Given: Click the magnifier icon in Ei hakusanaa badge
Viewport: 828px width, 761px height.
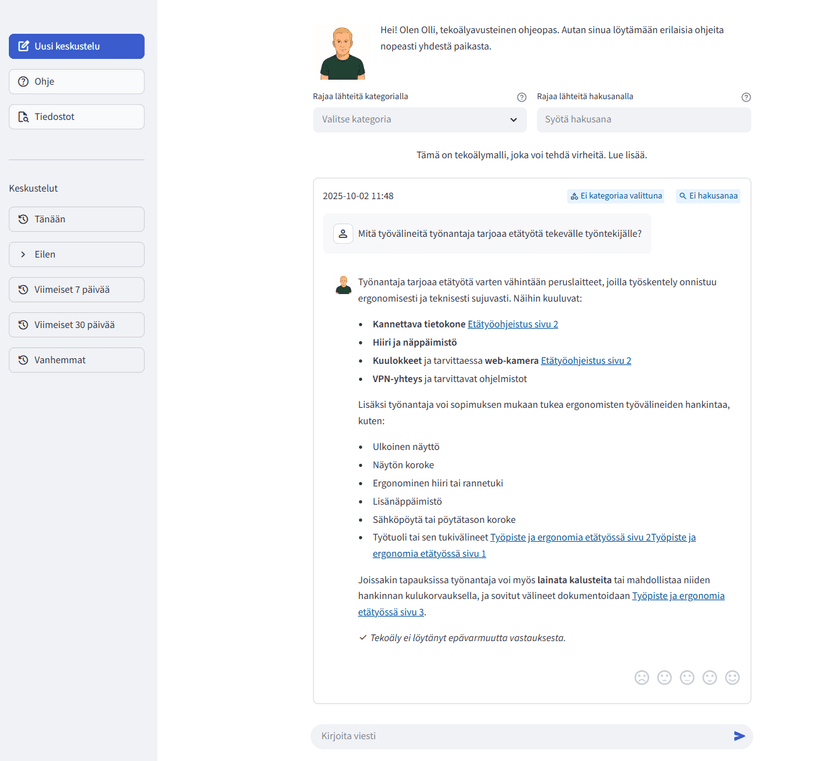Looking at the screenshot, I should (682, 196).
